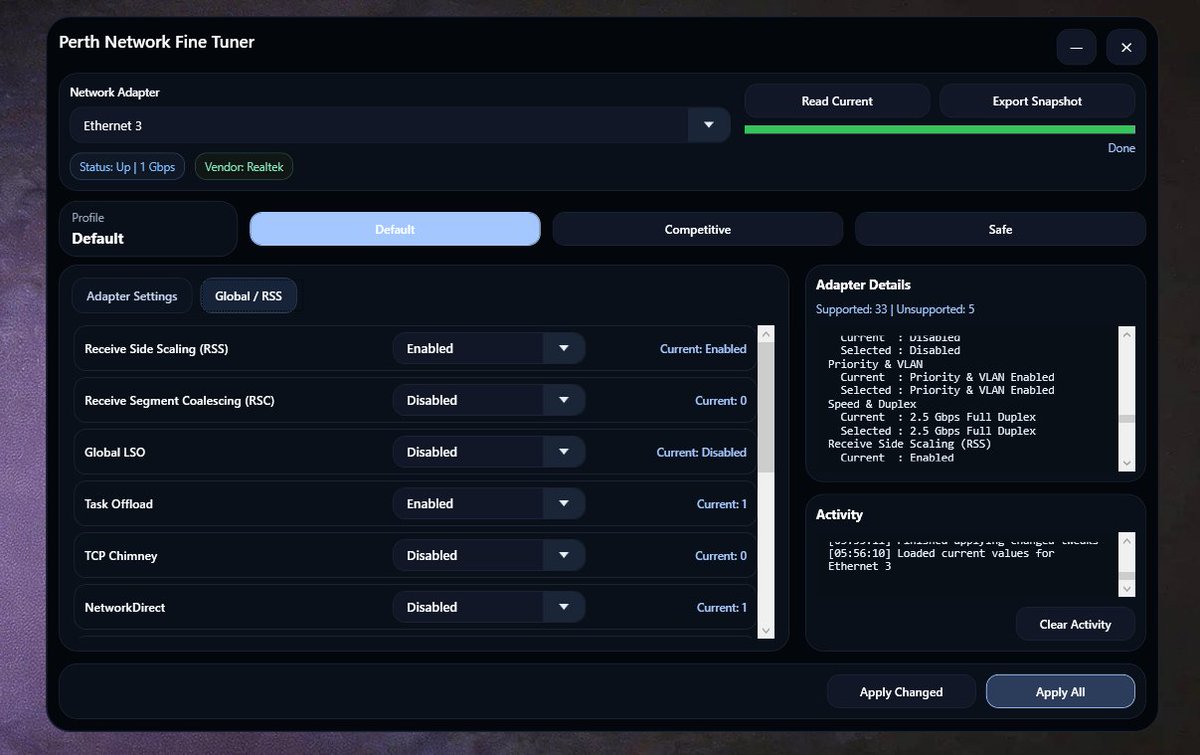Open Global LSO value dropdown
This screenshot has height=755, width=1200.
(489, 452)
